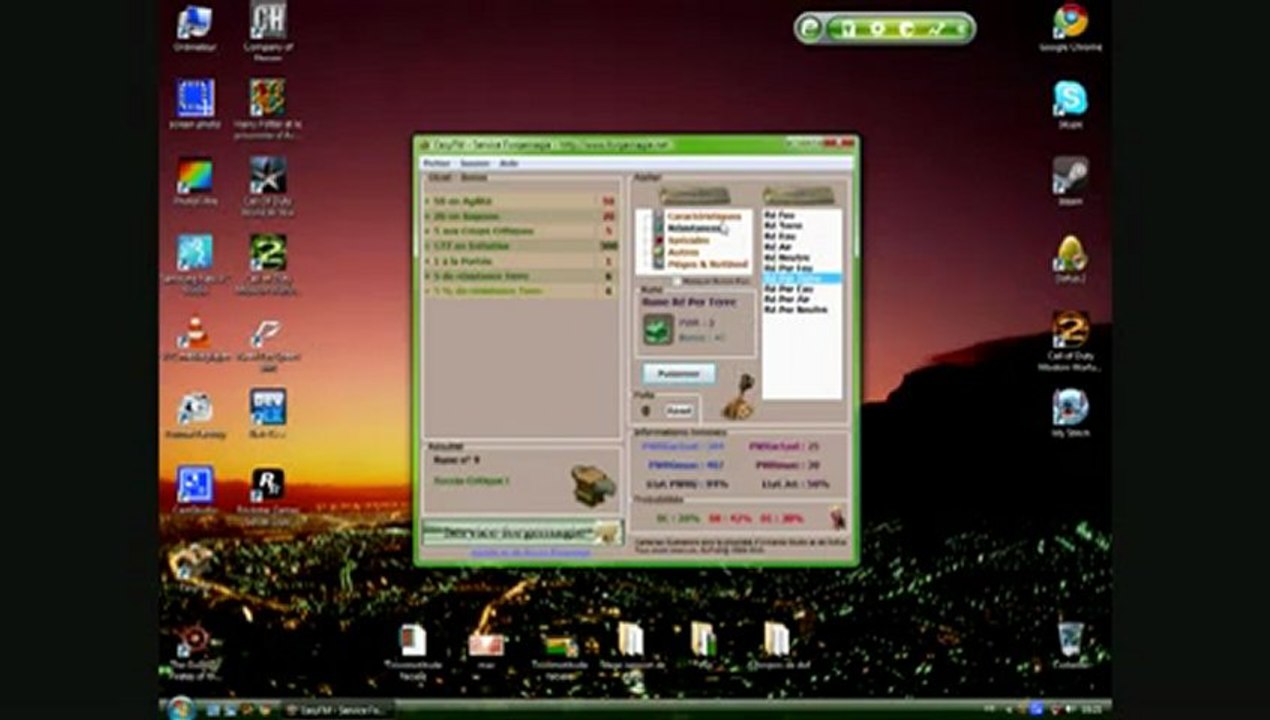Open the Session menu
Image resolution: width=1270 pixels, height=720 pixels.
click(475, 163)
